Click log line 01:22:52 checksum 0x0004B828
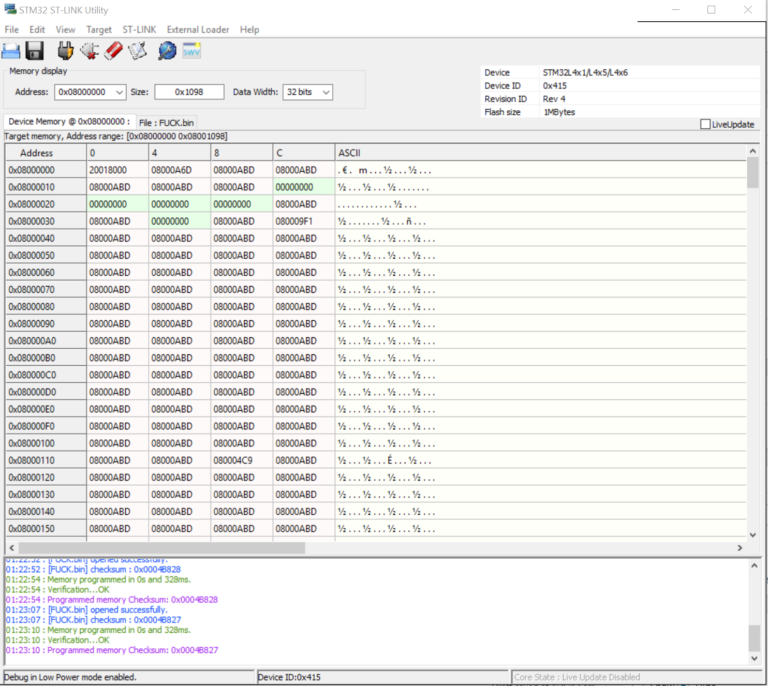Viewport: 768px width, 686px height. coord(93,569)
